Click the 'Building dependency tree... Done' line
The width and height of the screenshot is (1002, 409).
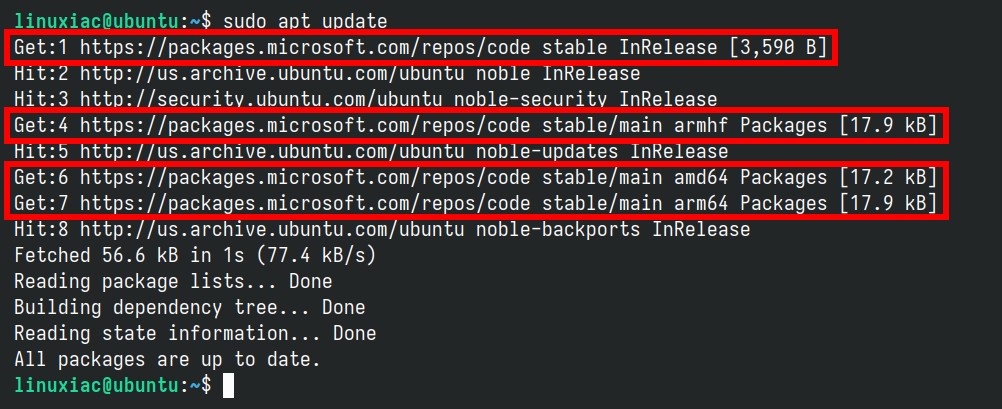click(190, 307)
